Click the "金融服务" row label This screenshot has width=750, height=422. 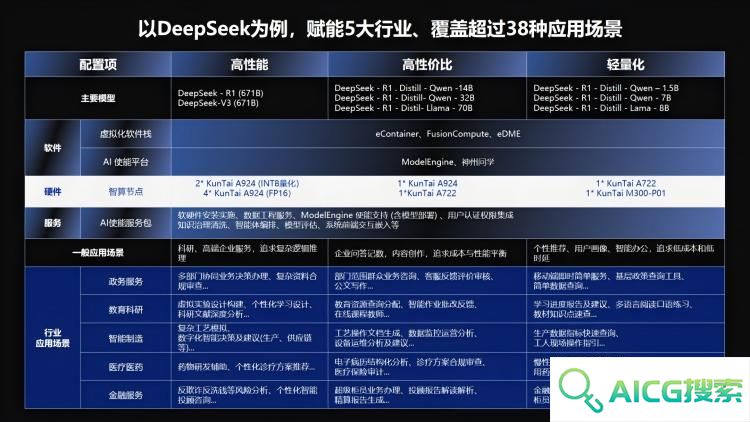(x=126, y=395)
